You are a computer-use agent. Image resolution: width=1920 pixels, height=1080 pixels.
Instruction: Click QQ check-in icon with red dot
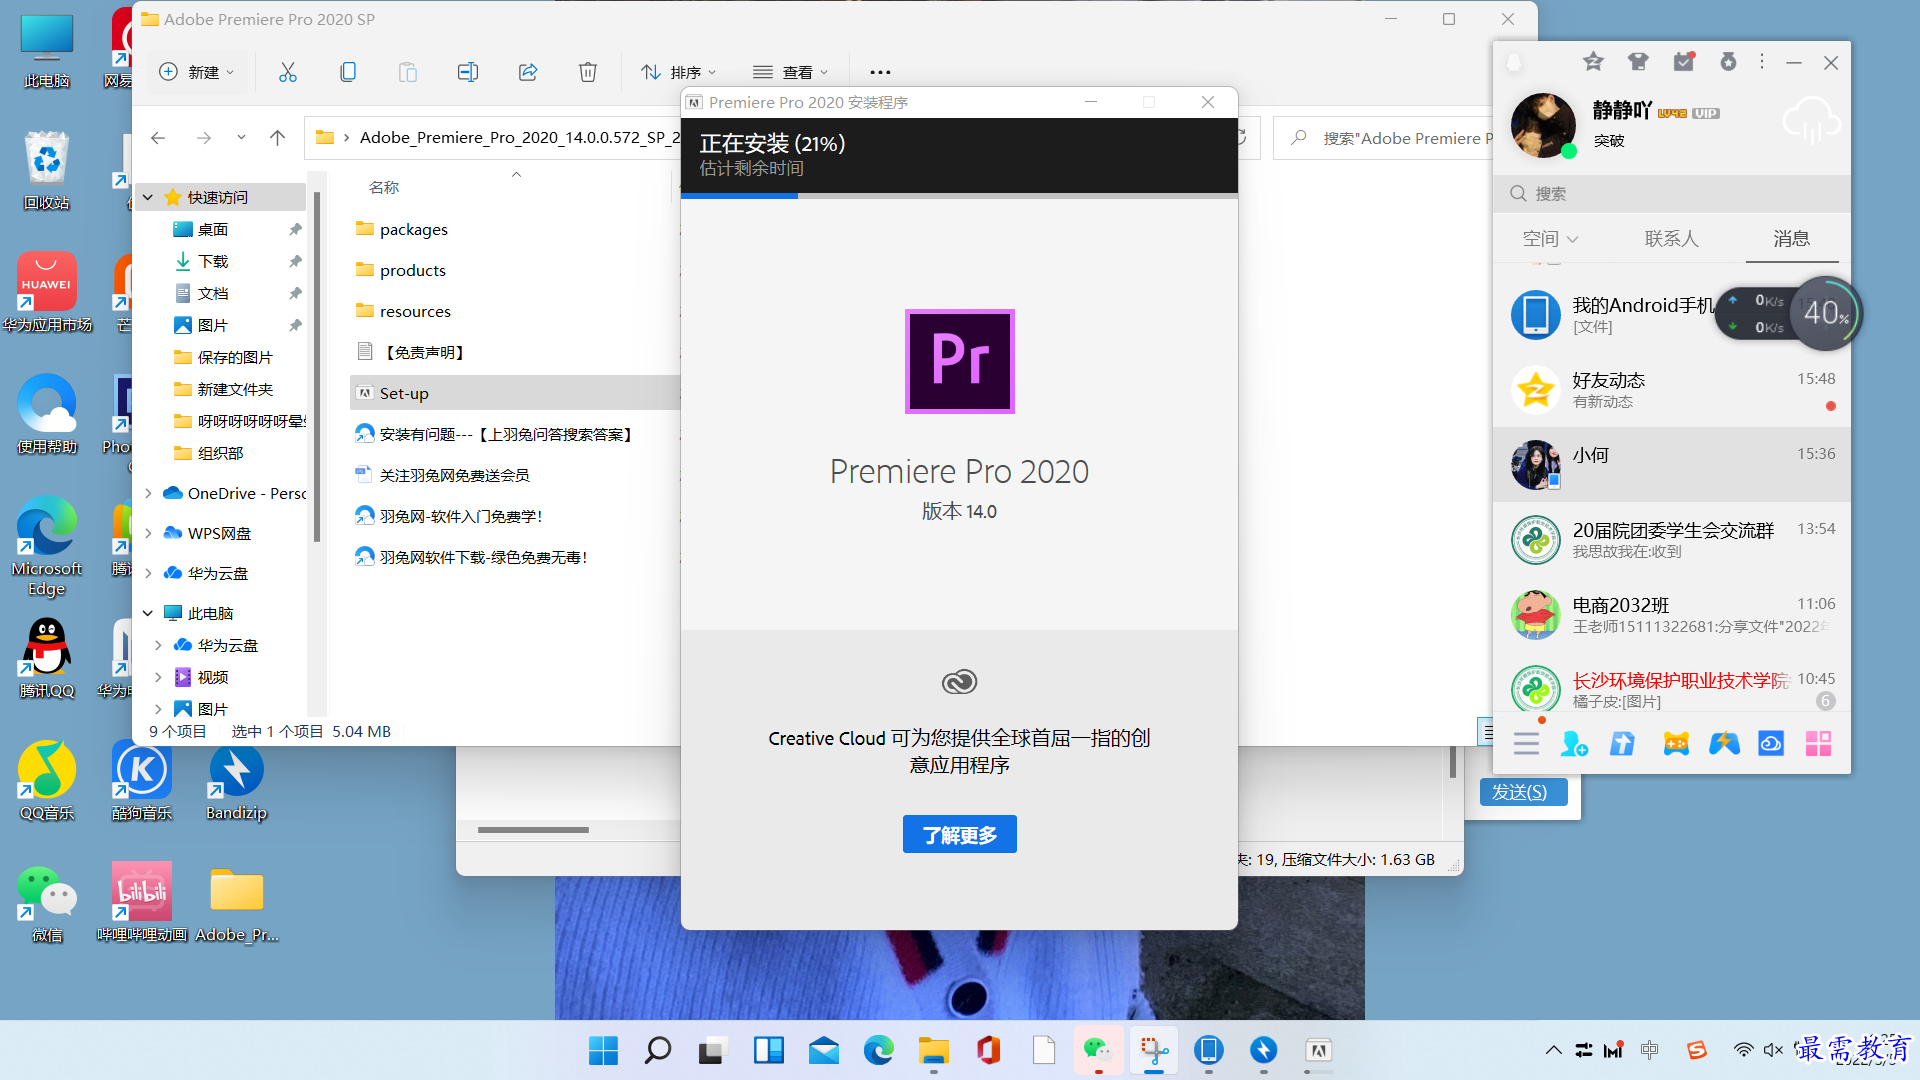[x=1685, y=62]
